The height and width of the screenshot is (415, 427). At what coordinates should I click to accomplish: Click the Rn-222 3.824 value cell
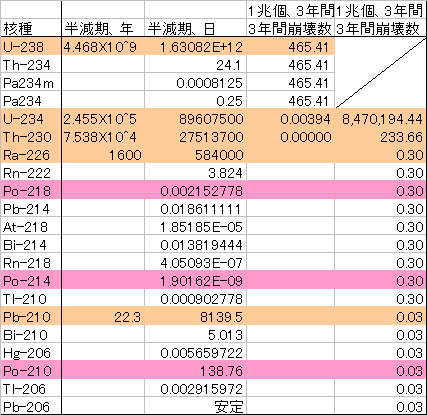[196, 173]
